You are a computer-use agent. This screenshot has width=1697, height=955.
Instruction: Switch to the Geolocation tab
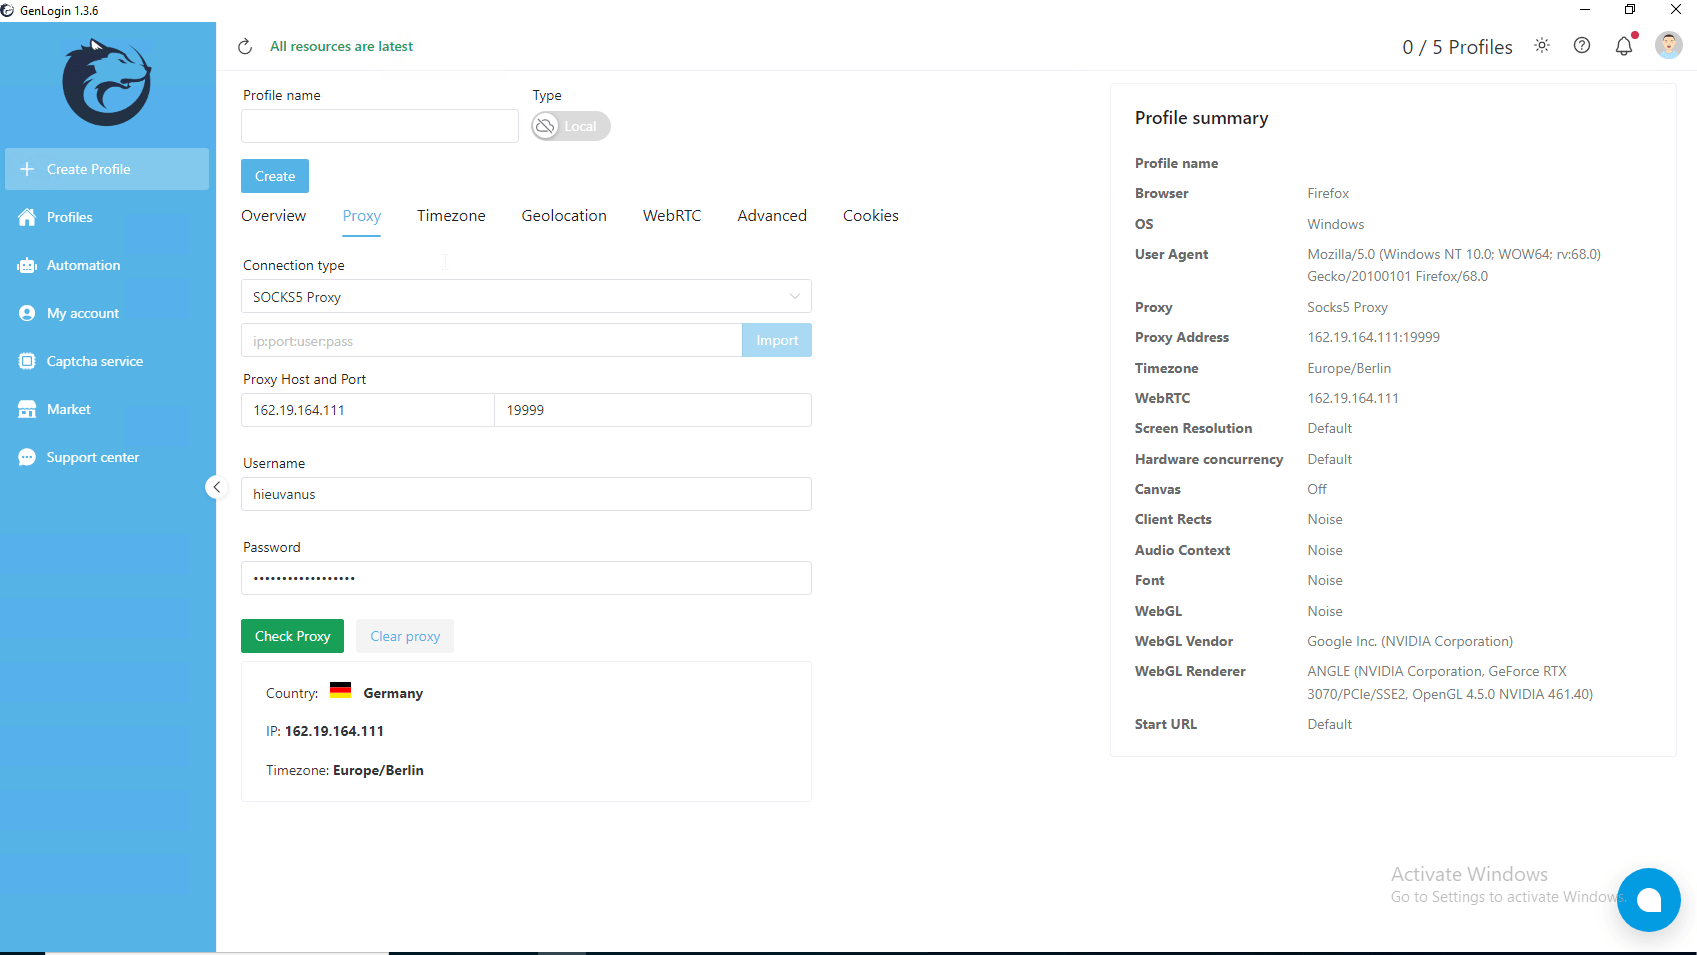(564, 216)
